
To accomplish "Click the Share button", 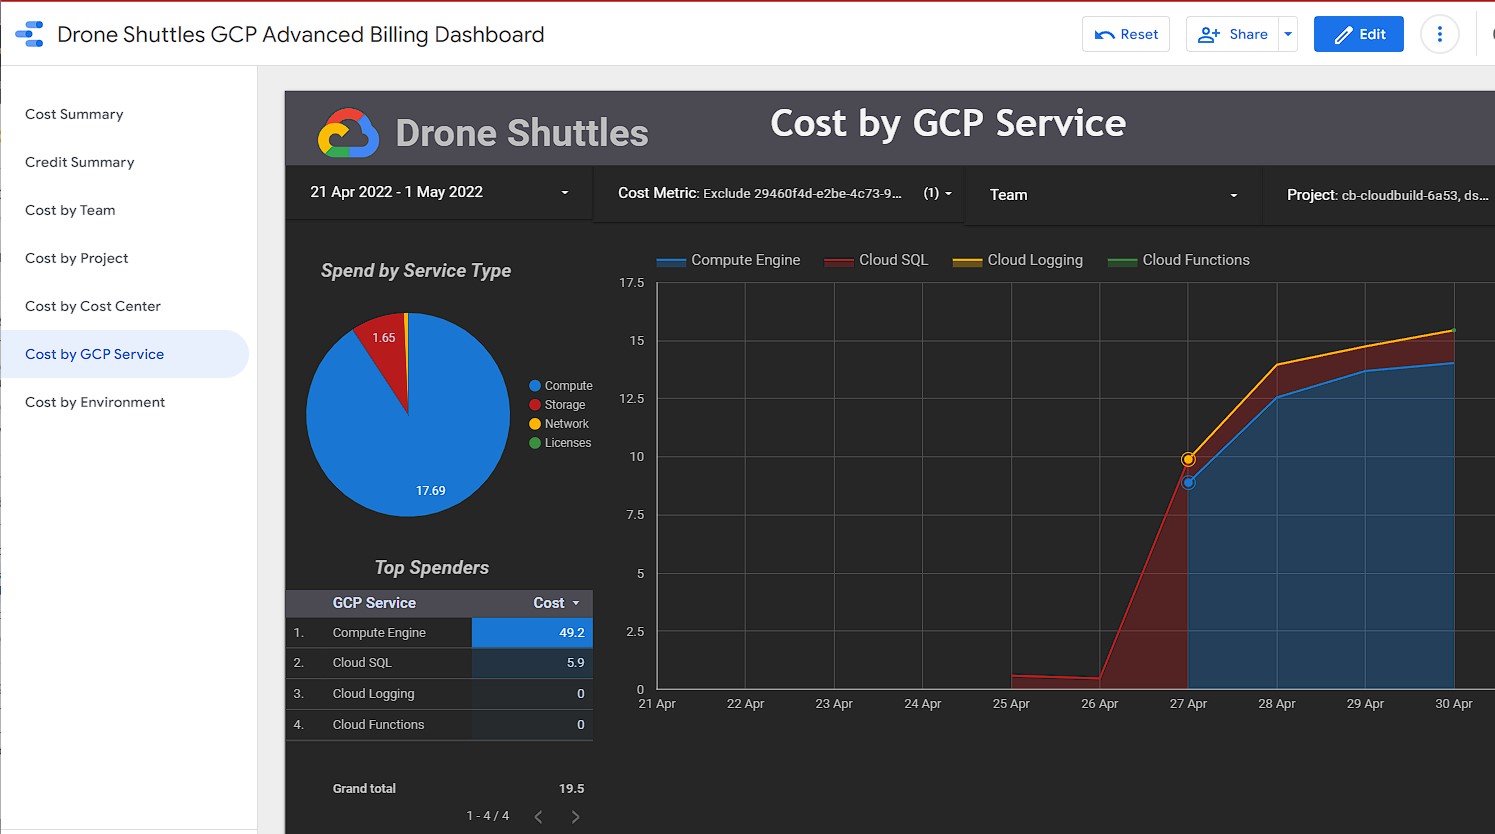I will click(1233, 34).
